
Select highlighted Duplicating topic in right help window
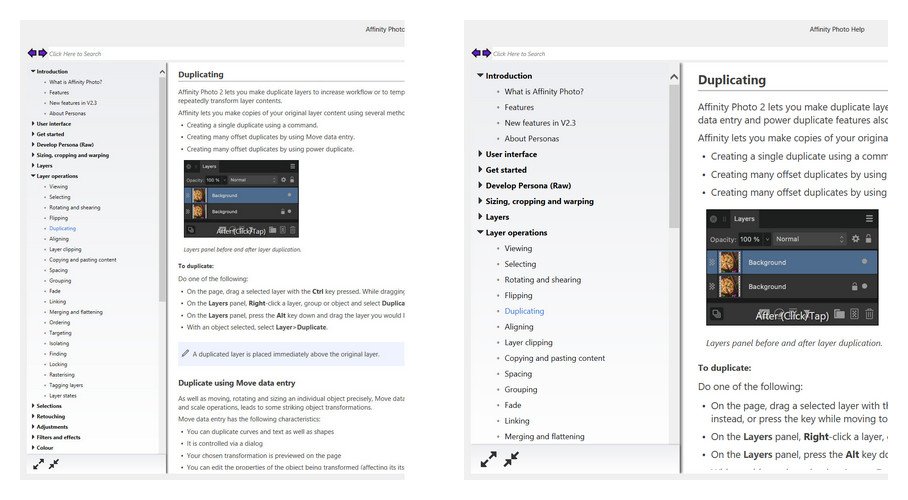(524, 311)
